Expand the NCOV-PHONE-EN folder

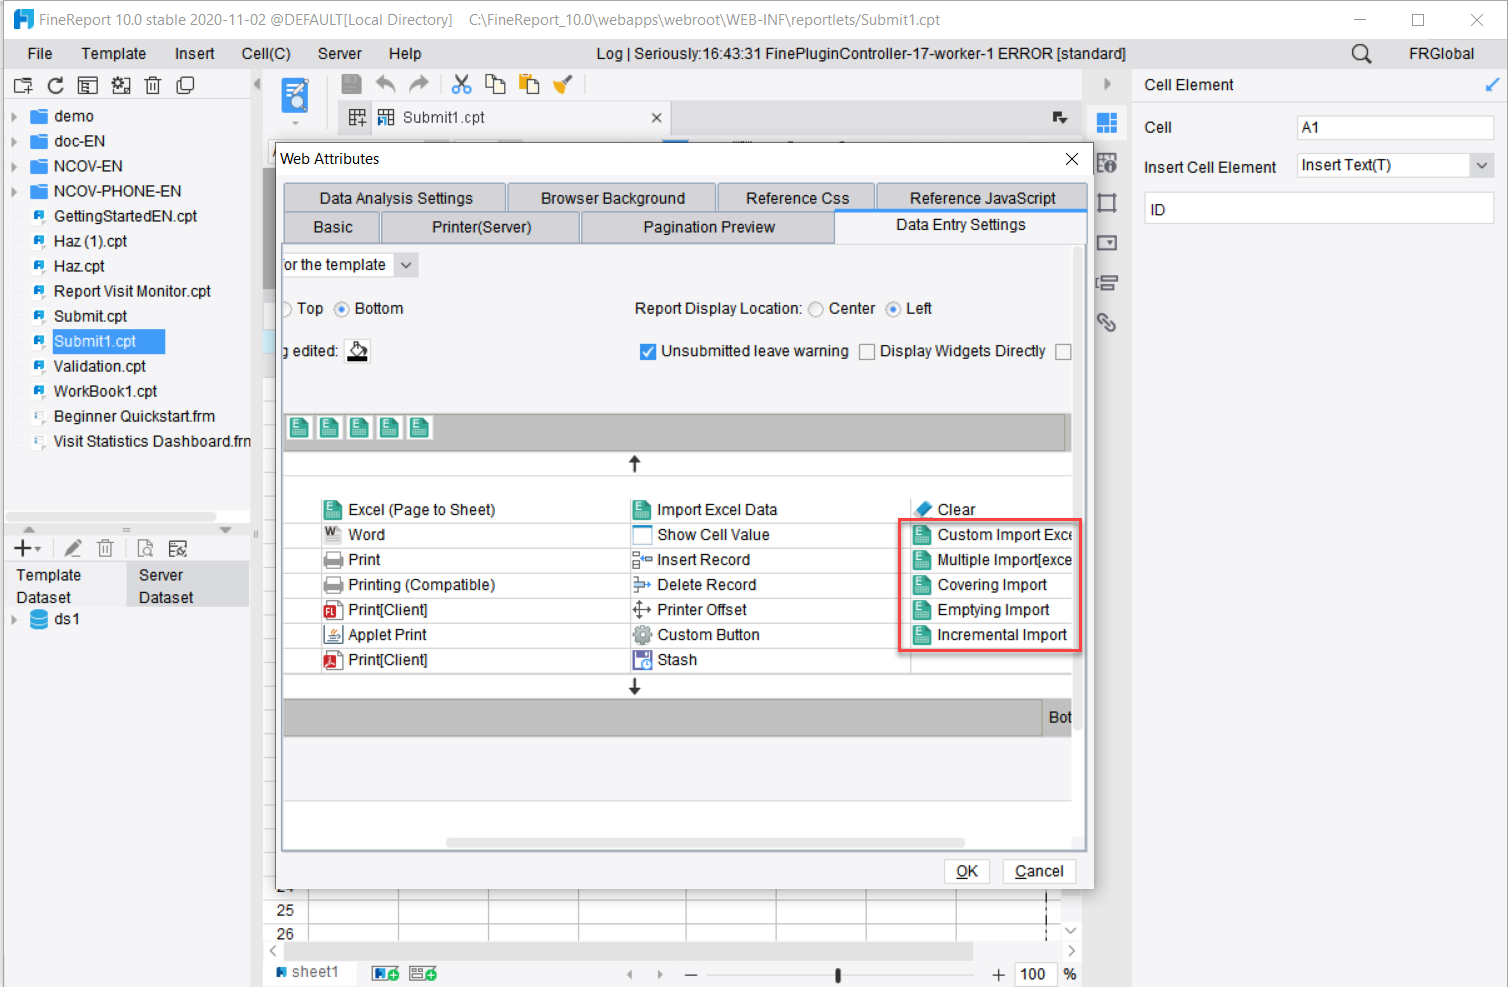14,192
